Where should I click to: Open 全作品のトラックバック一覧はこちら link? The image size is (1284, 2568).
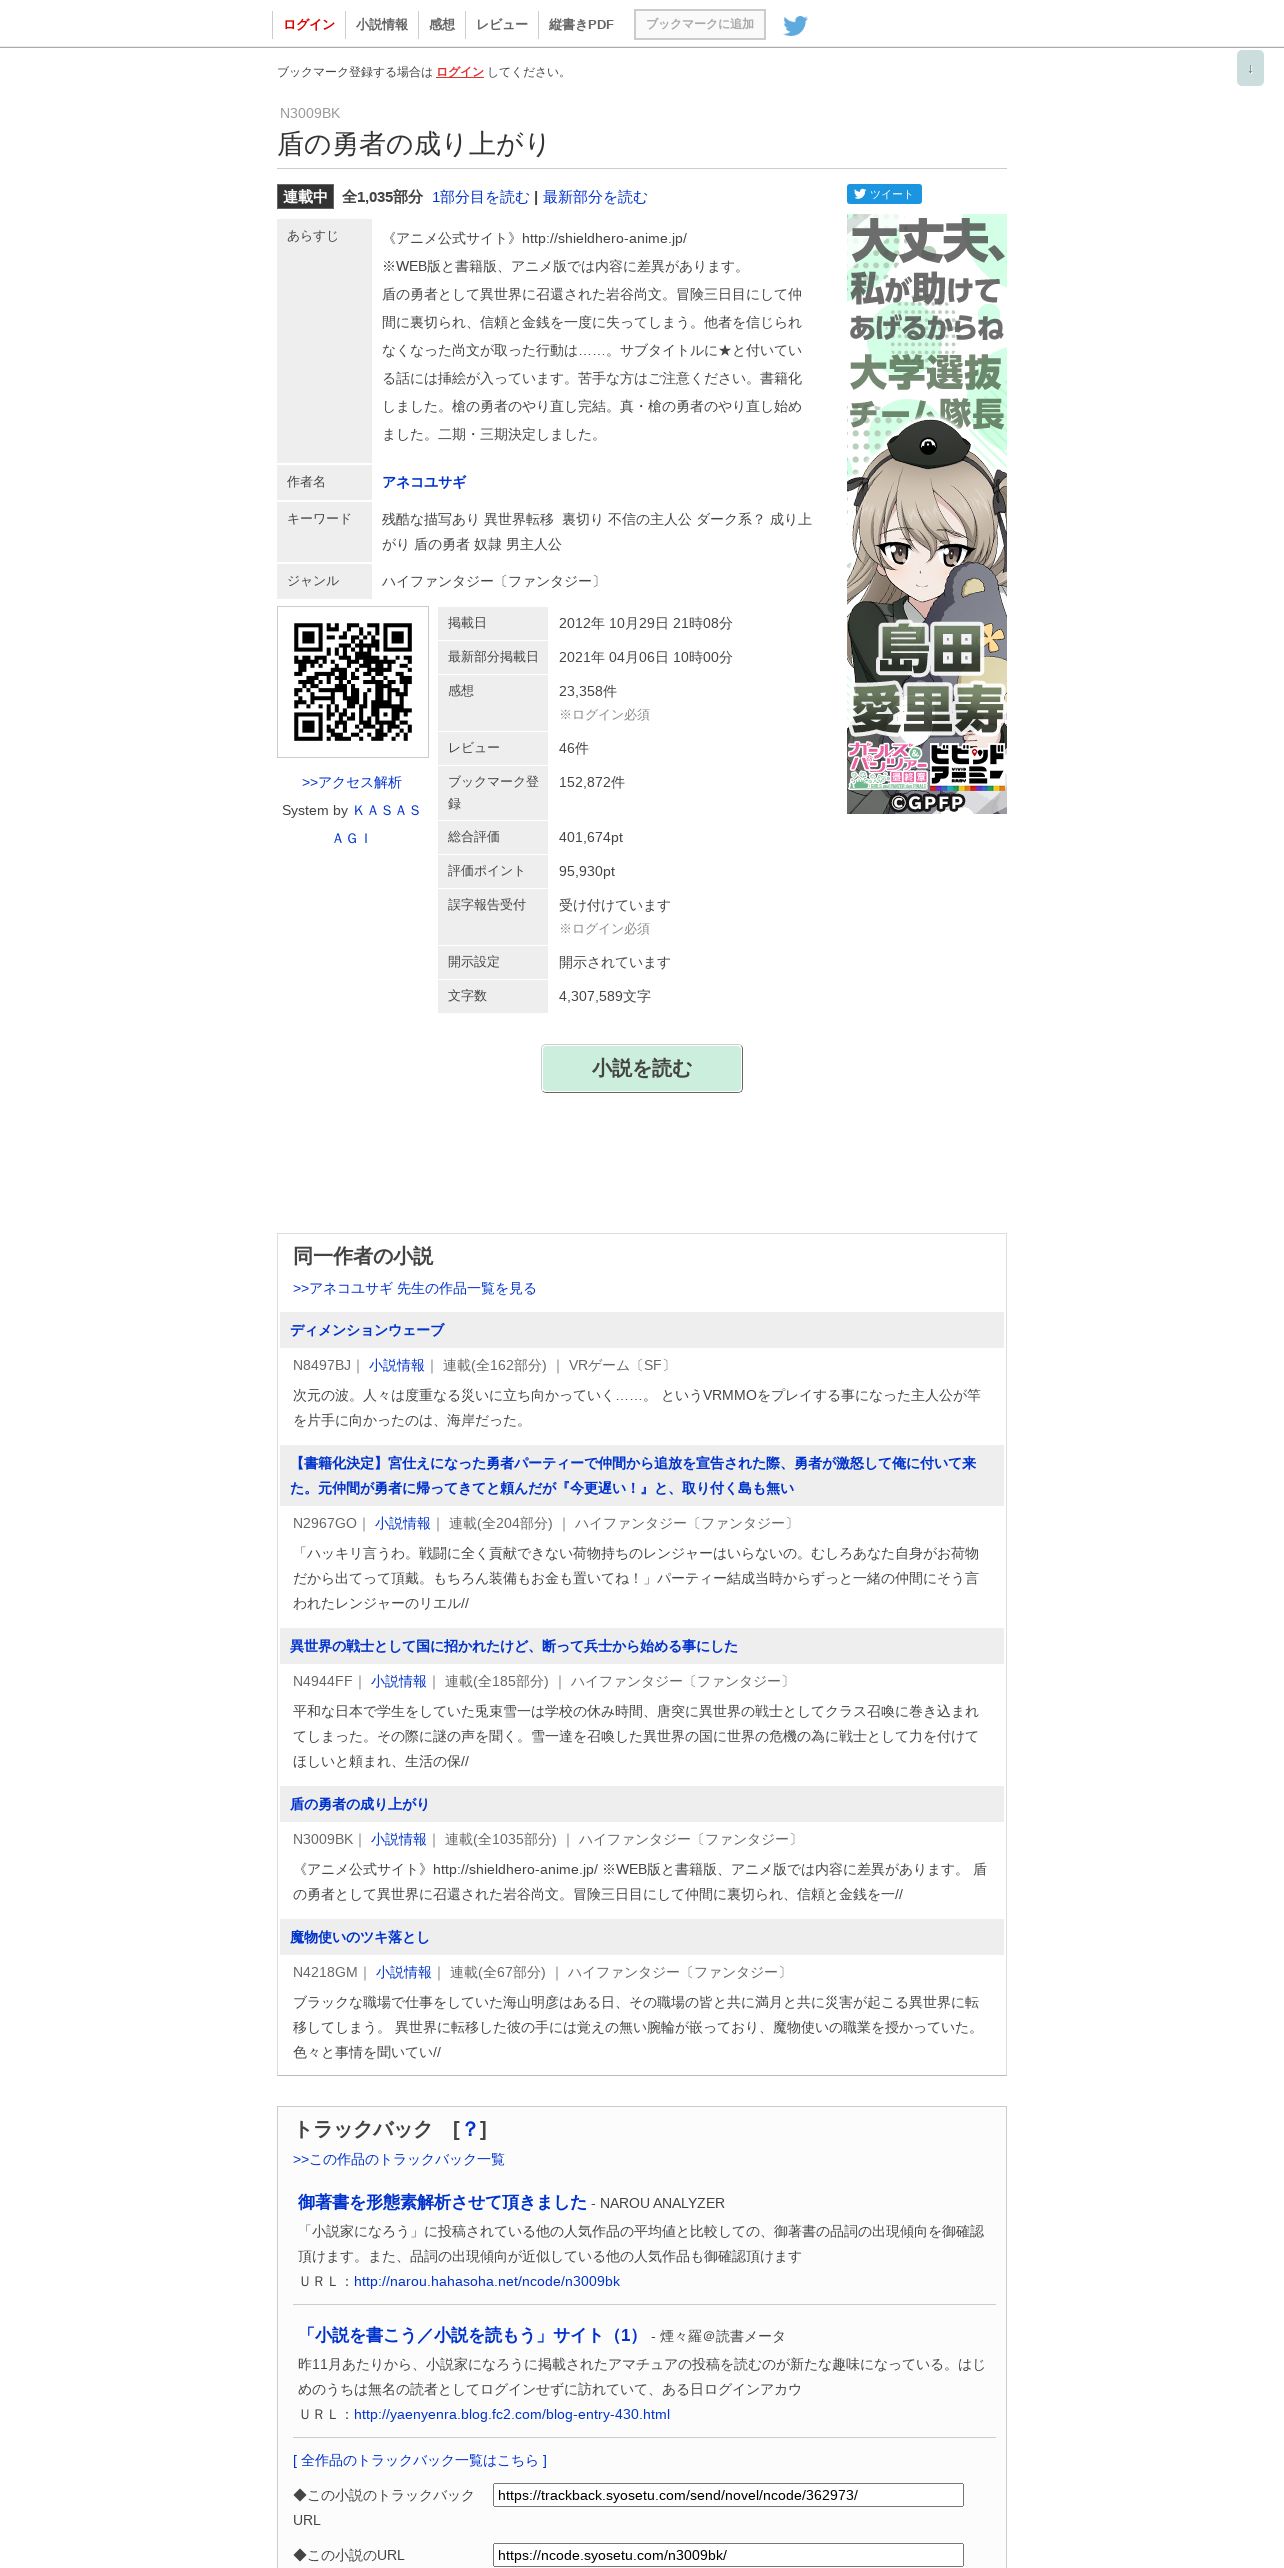[x=420, y=2460]
